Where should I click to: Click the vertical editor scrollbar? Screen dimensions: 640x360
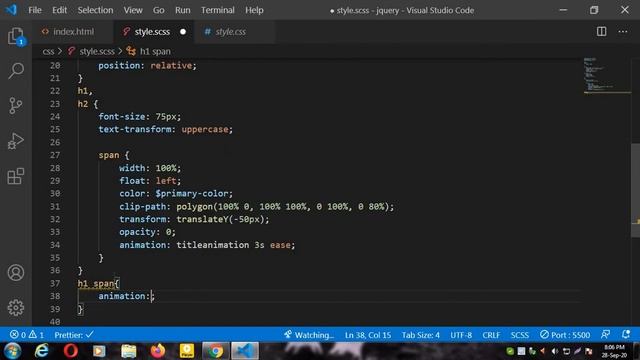click(635, 190)
